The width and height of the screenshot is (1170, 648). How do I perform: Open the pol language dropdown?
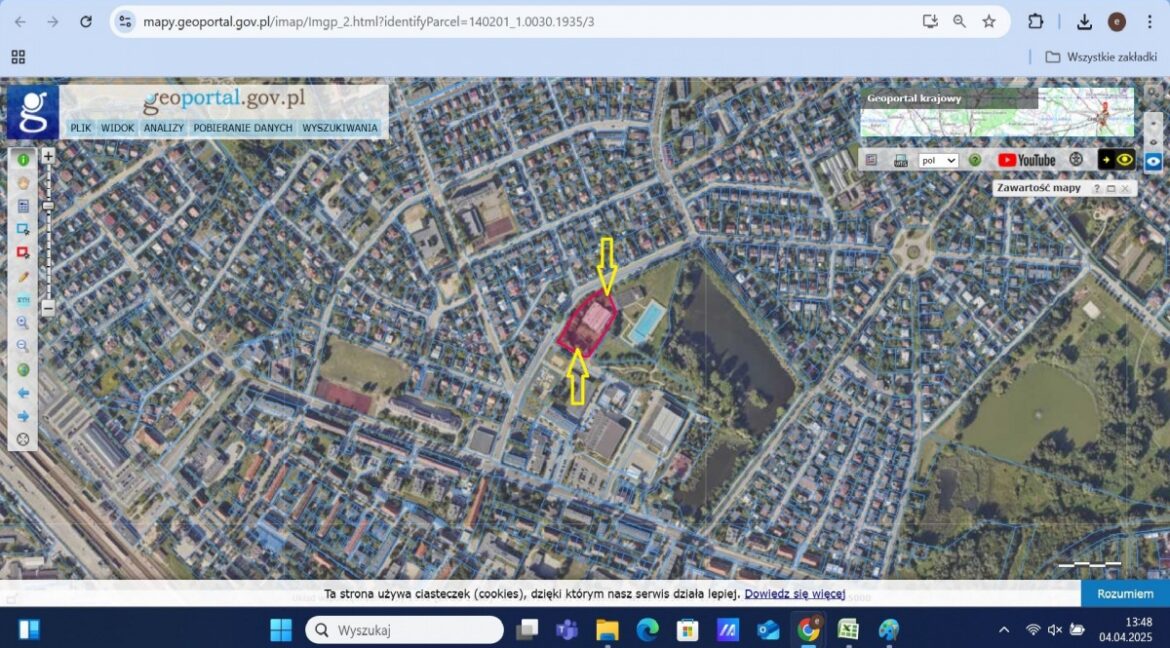pos(939,160)
